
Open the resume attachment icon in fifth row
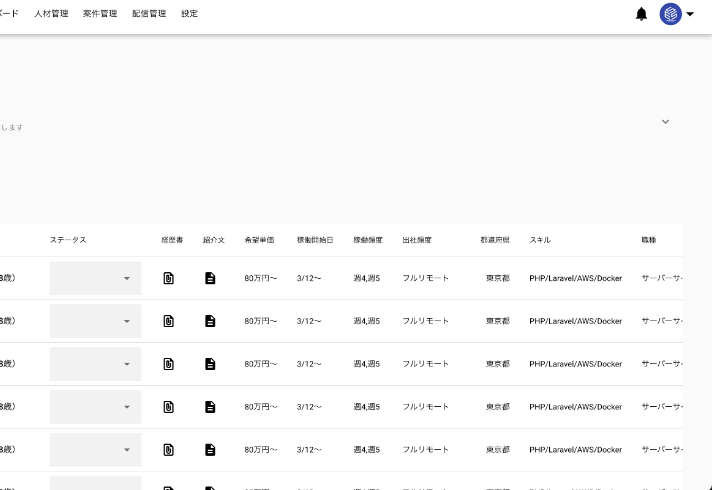click(x=168, y=450)
